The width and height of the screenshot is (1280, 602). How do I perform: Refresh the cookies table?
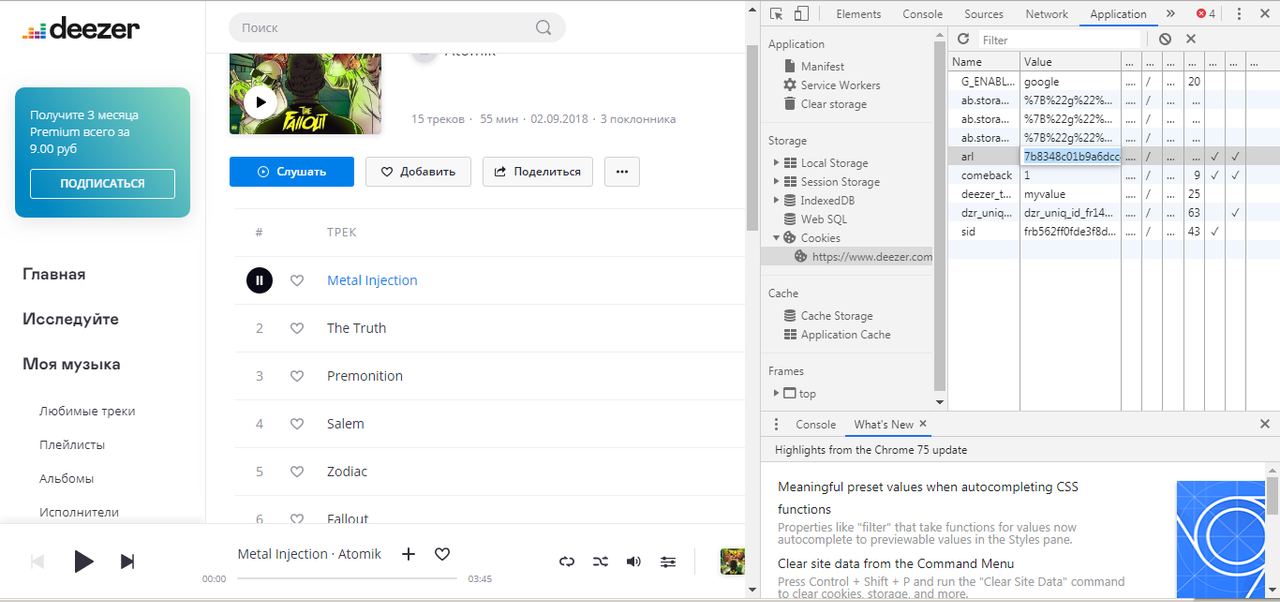click(963, 39)
